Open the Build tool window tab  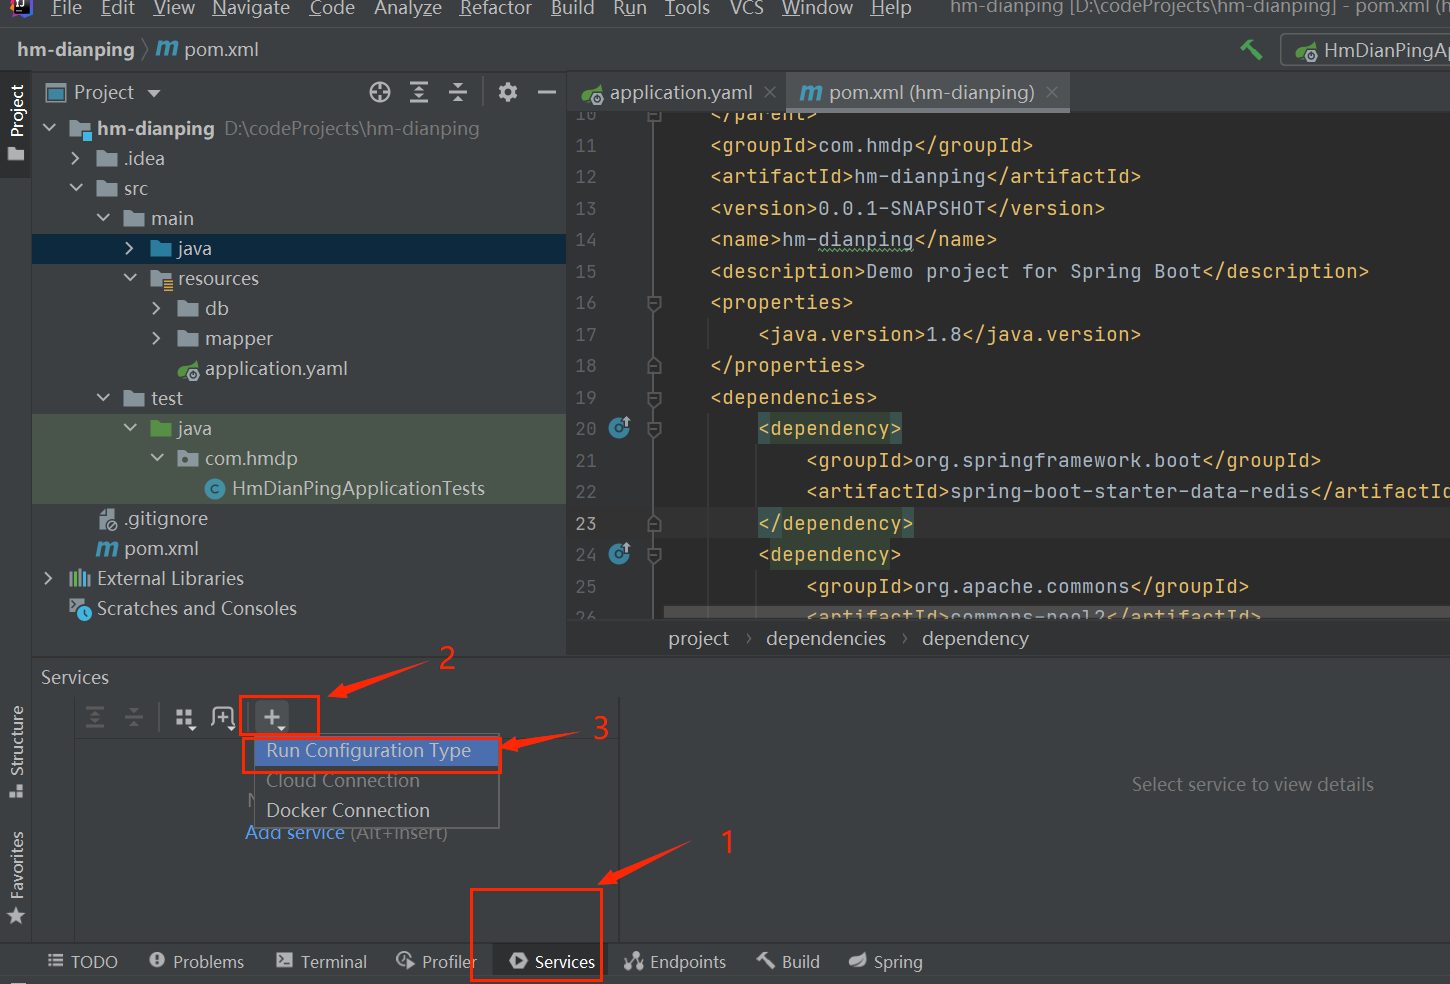788,962
